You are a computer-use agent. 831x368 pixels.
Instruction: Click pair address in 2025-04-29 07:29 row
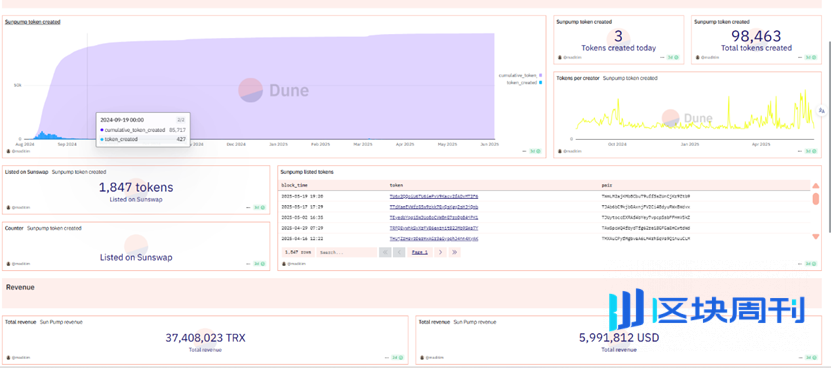pos(646,228)
